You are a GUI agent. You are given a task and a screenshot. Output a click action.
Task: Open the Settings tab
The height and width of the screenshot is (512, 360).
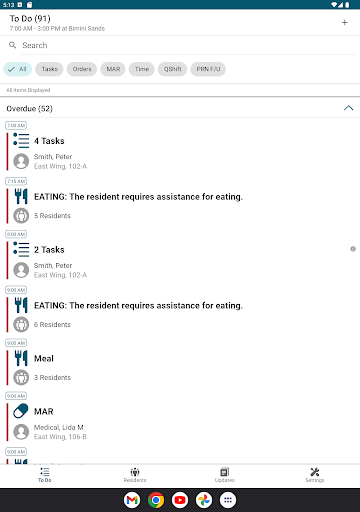[x=315, y=475]
